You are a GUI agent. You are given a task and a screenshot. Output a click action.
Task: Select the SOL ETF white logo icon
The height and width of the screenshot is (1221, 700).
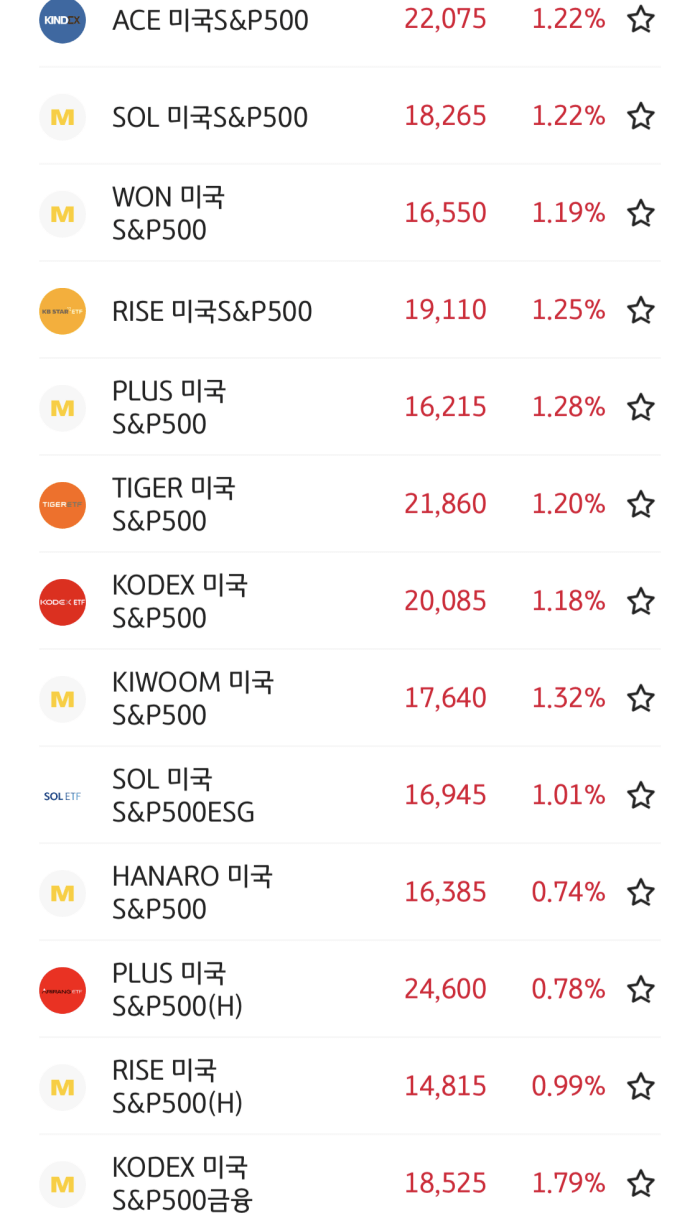click(62, 795)
